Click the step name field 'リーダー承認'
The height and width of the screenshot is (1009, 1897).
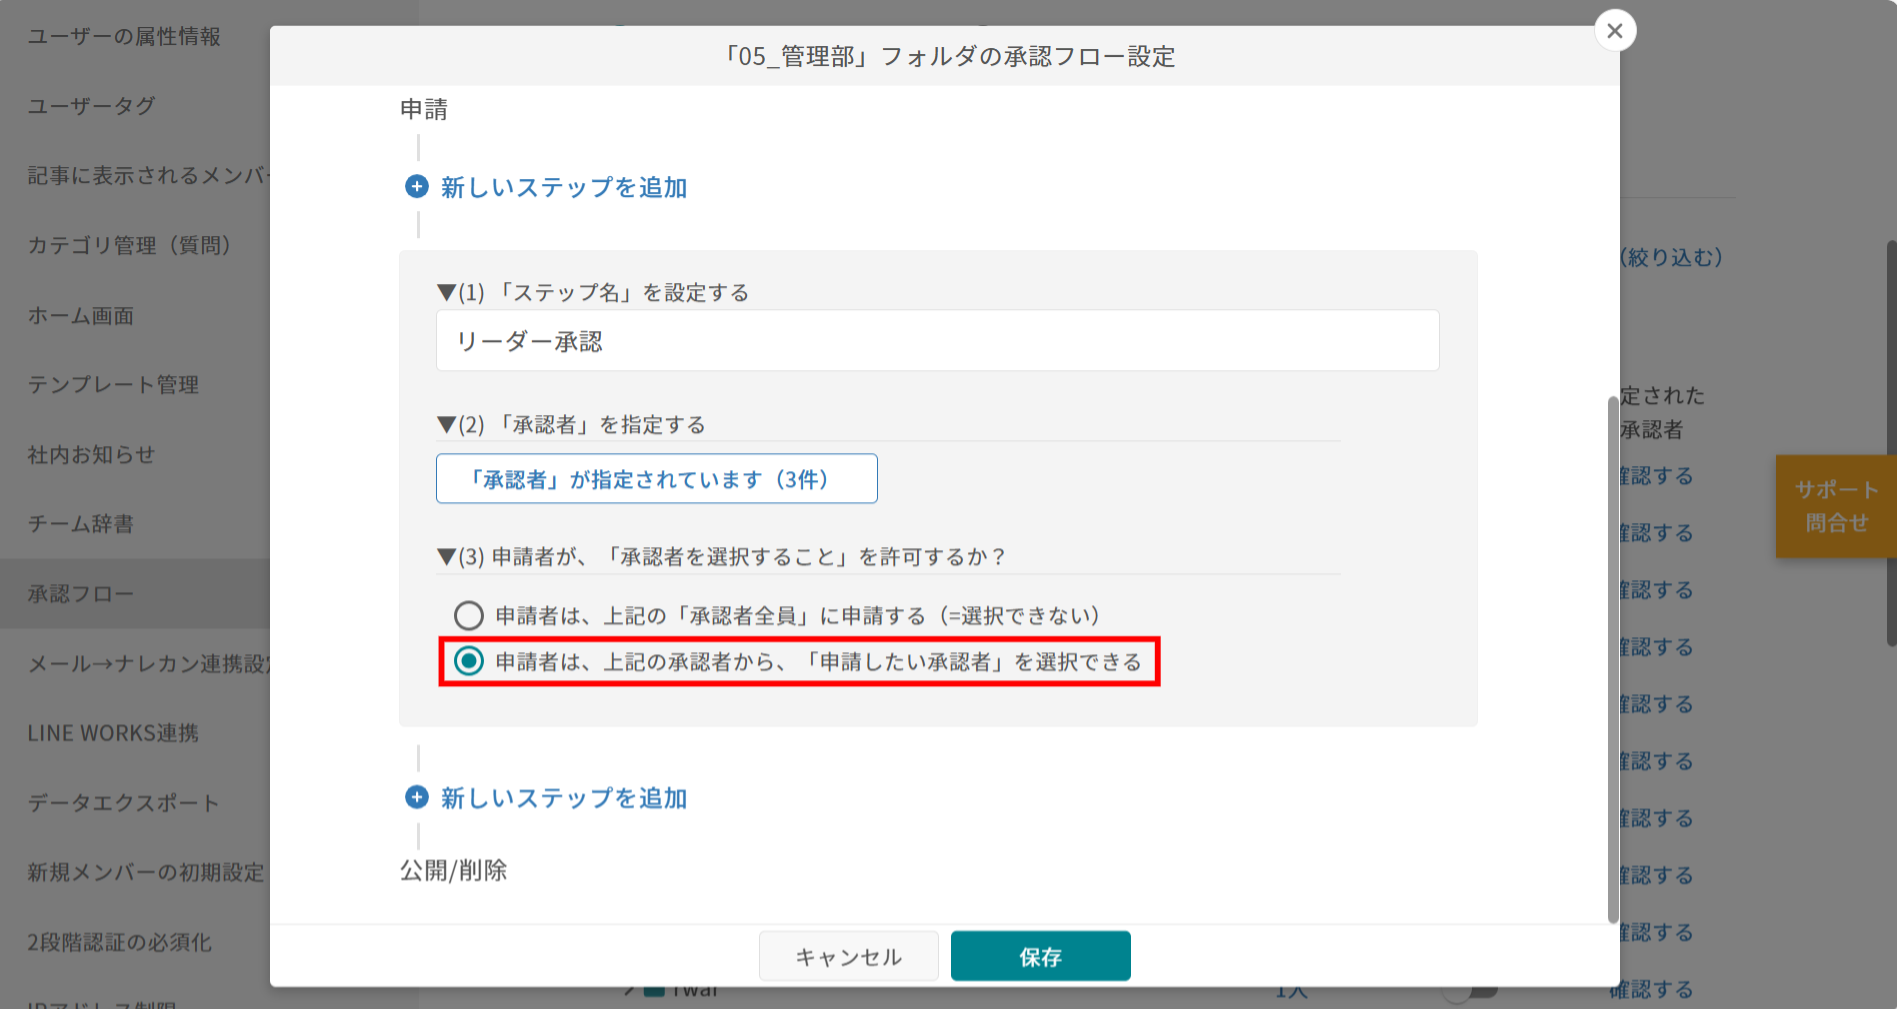[936, 341]
